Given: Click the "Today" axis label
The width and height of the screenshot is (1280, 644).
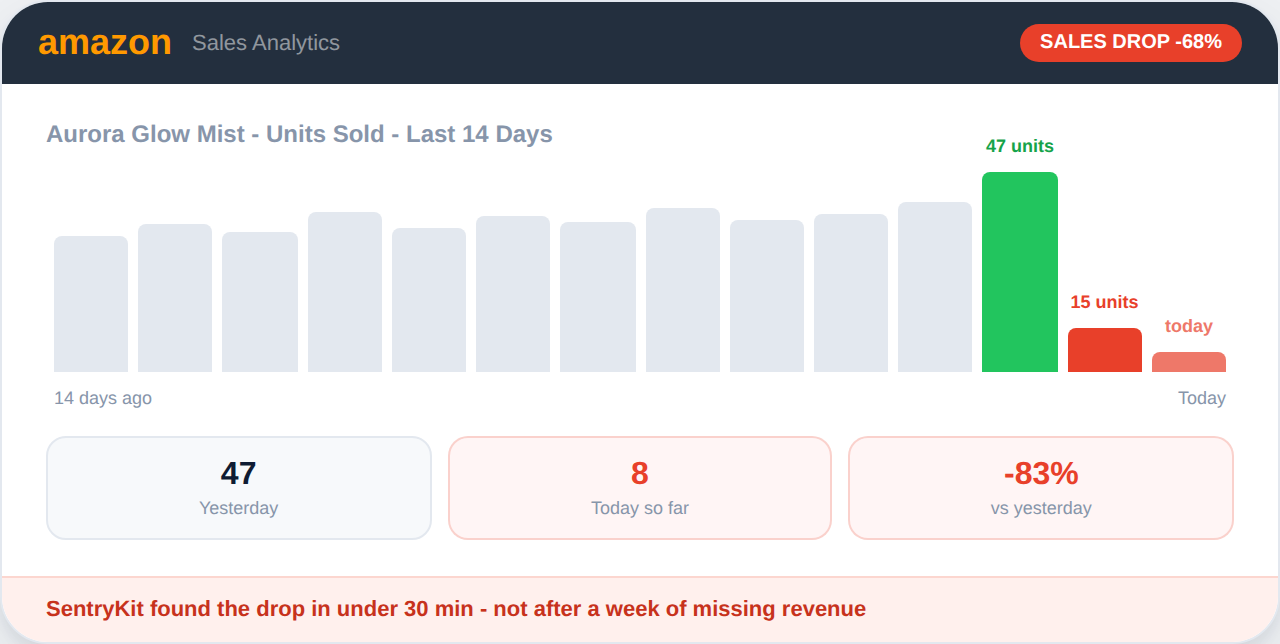Looking at the screenshot, I should click(1201, 398).
